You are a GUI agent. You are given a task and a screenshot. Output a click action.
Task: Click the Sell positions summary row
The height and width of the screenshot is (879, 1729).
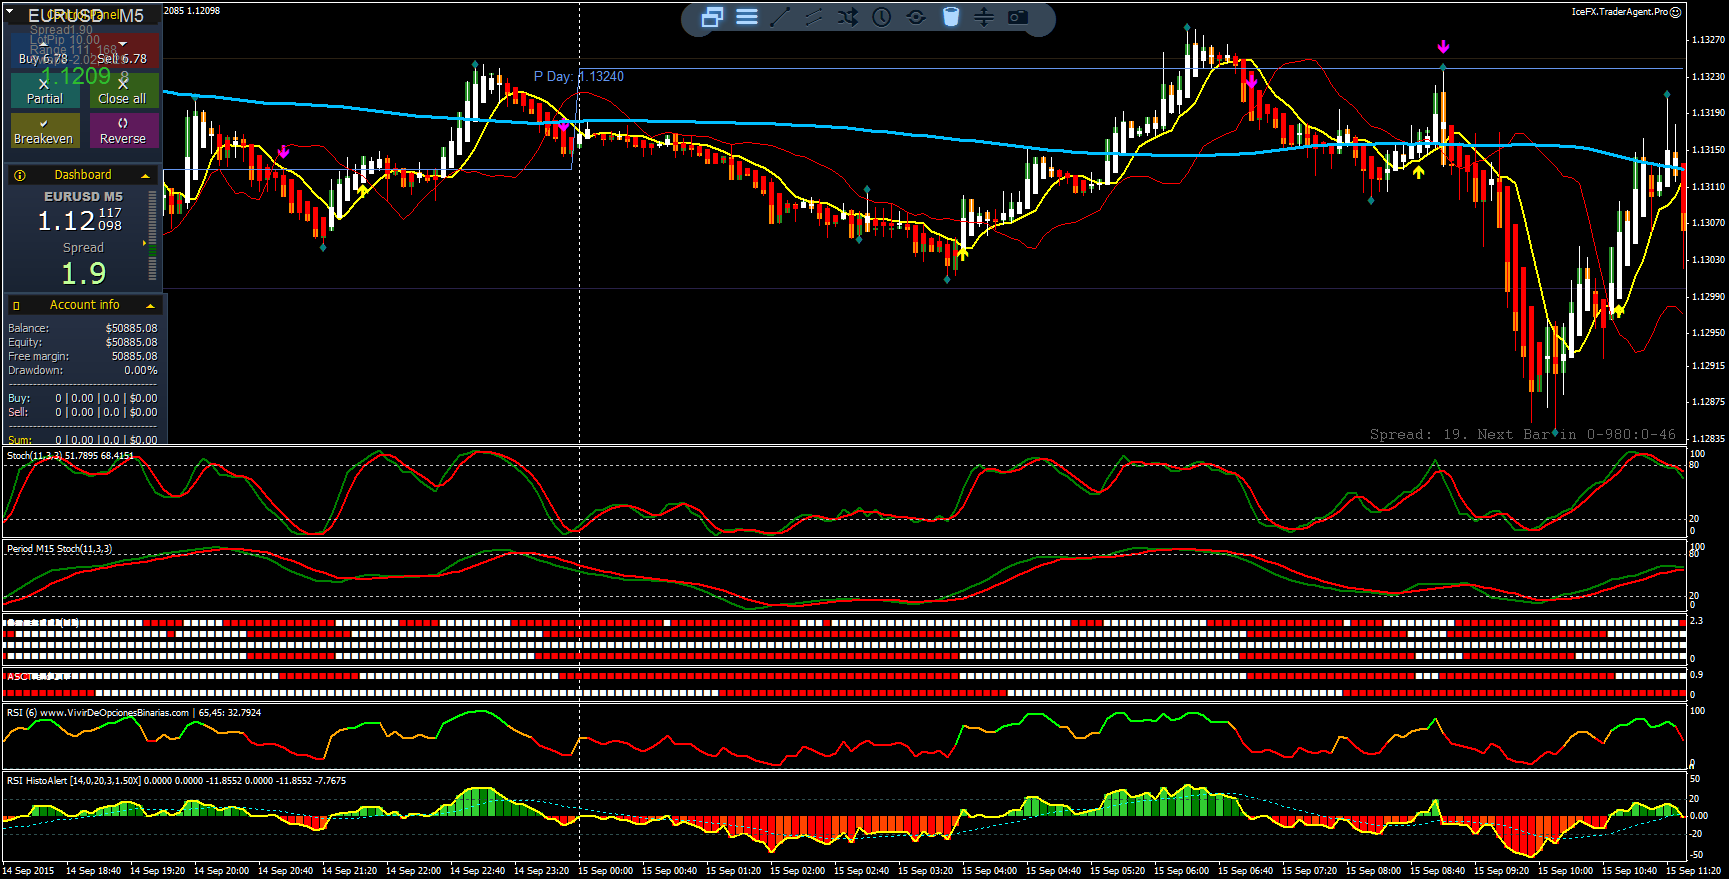pos(83,412)
